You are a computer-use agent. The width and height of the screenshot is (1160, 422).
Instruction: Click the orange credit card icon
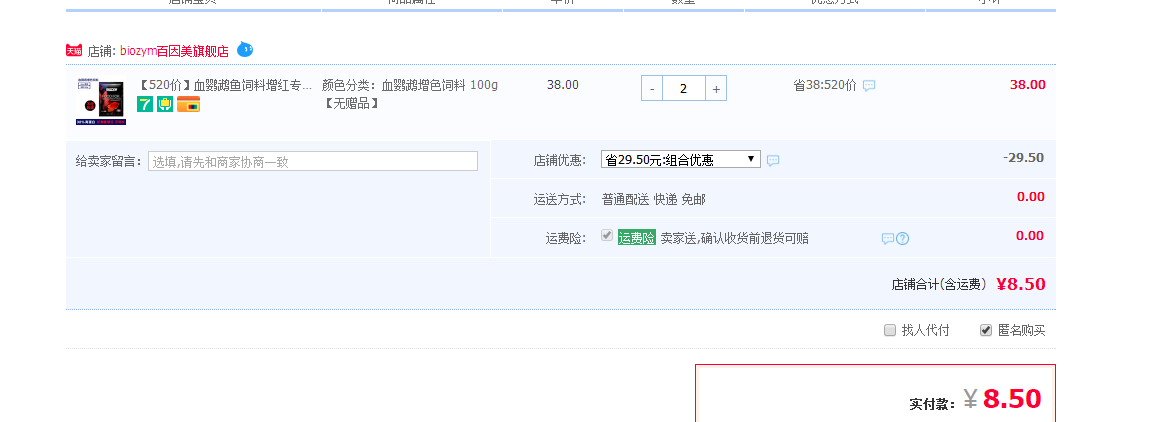188,104
